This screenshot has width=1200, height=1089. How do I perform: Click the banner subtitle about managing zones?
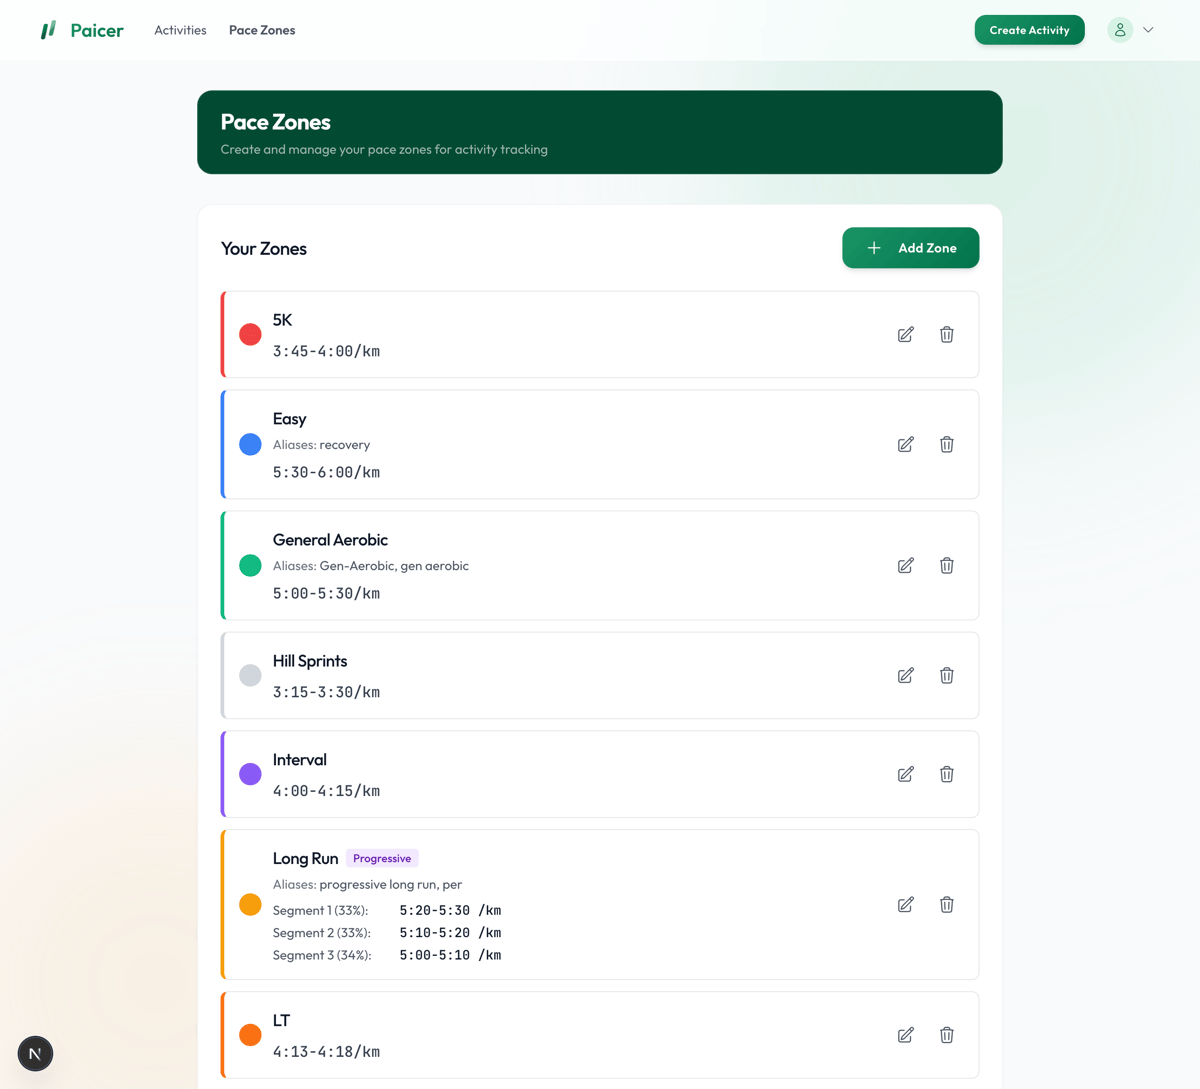click(x=384, y=150)
